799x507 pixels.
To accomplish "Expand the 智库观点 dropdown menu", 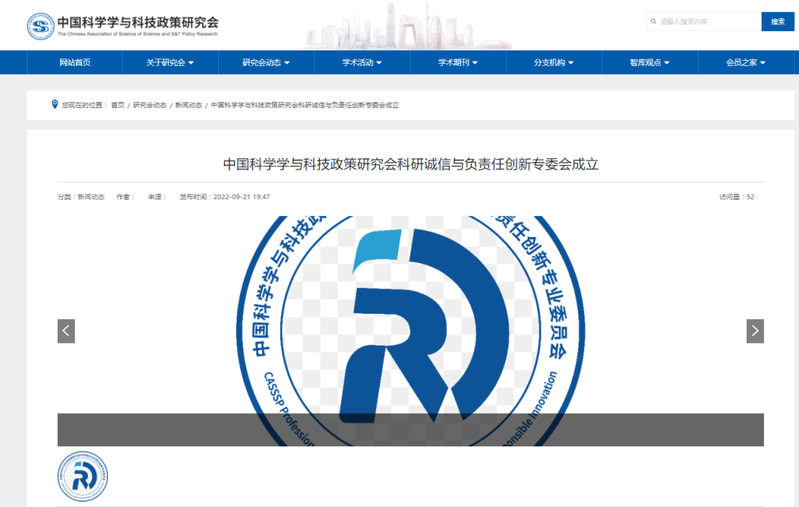I will click(649, 62).
